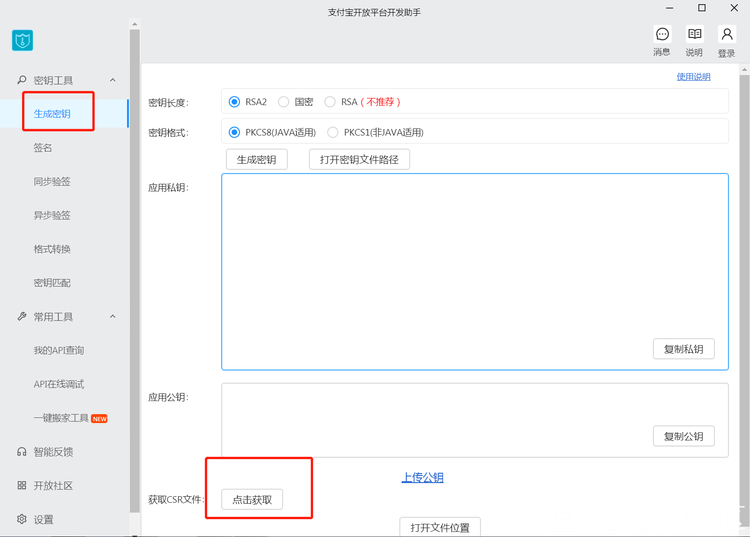This screenshot has height=537, width=750.
Task: Open the 签名 menu item
Action: pyautogui.click(x=43, y=148)
